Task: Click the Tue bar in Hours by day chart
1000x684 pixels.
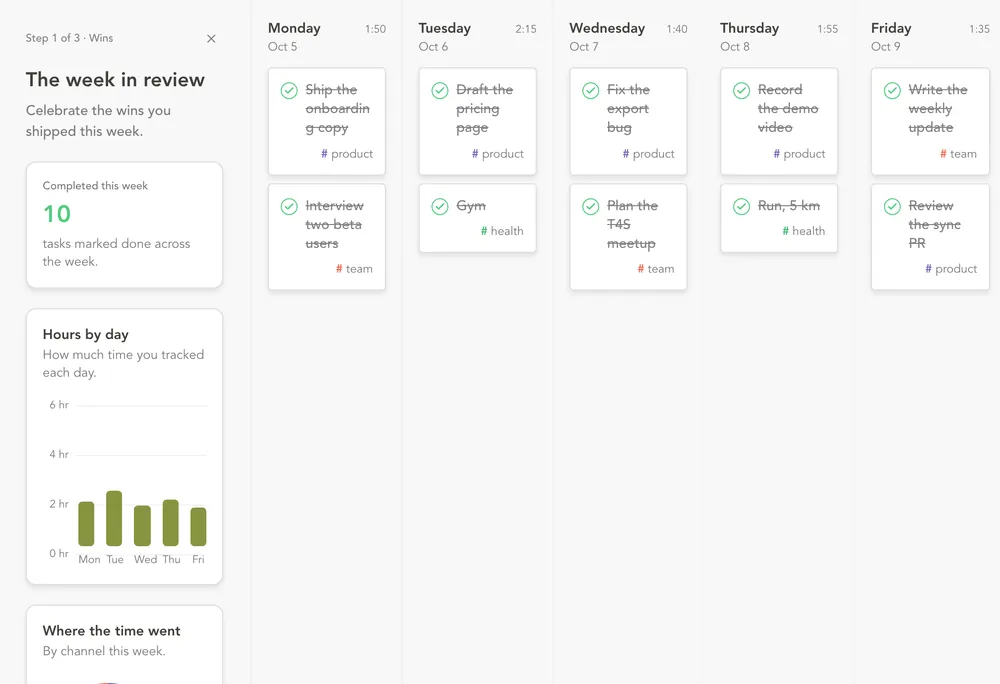Action: pos(114,518)
